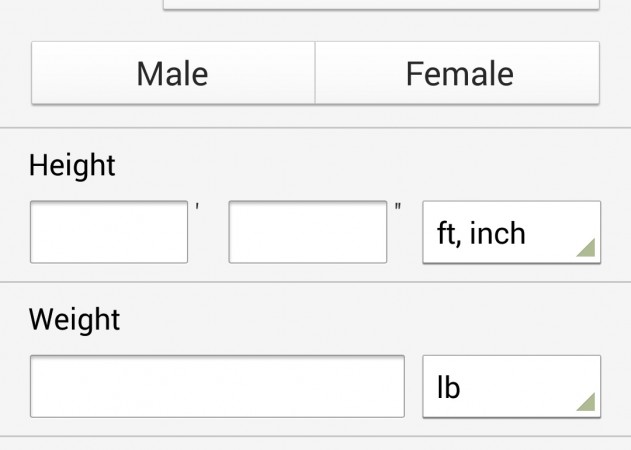631x450 pixels.
Task: Click the feet mark after the first height box
Action: coord(197,208)
